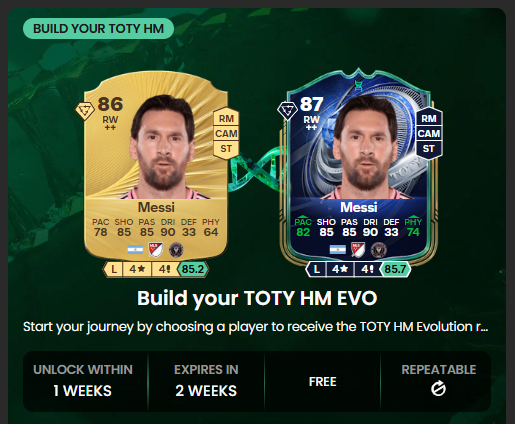
Task: Click the truncated evolution description text
Action: [256, 327]
